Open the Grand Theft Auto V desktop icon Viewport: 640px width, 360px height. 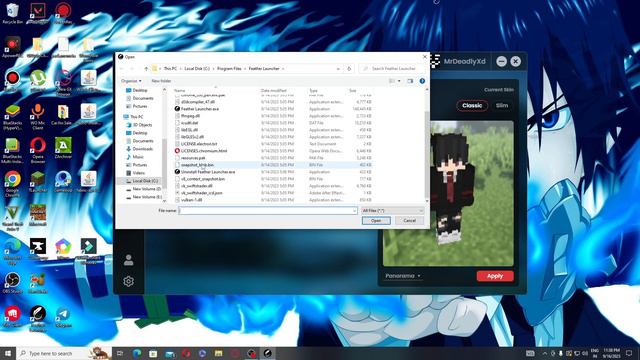coord(12,218)
